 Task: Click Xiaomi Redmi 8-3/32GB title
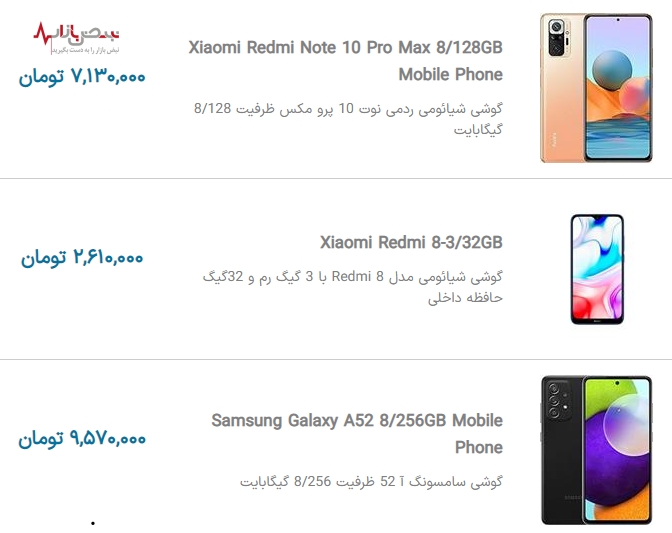[411, 243]
